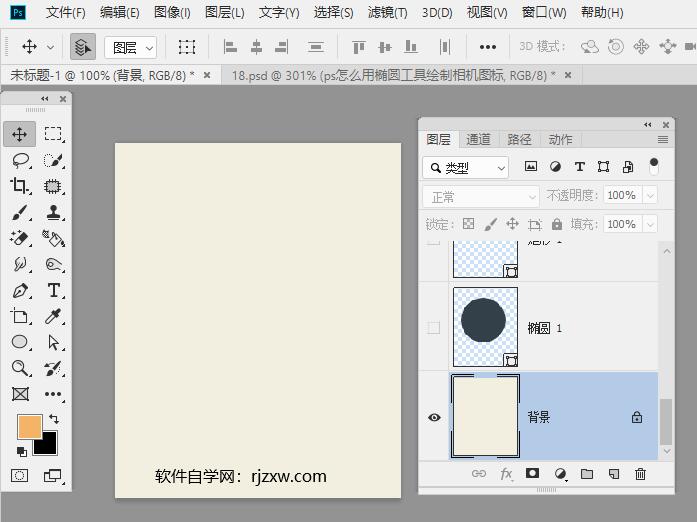The width and height of the screenshot is (697, 522).
Task: Delete layer using the trash icon
Action: (641, 474)
